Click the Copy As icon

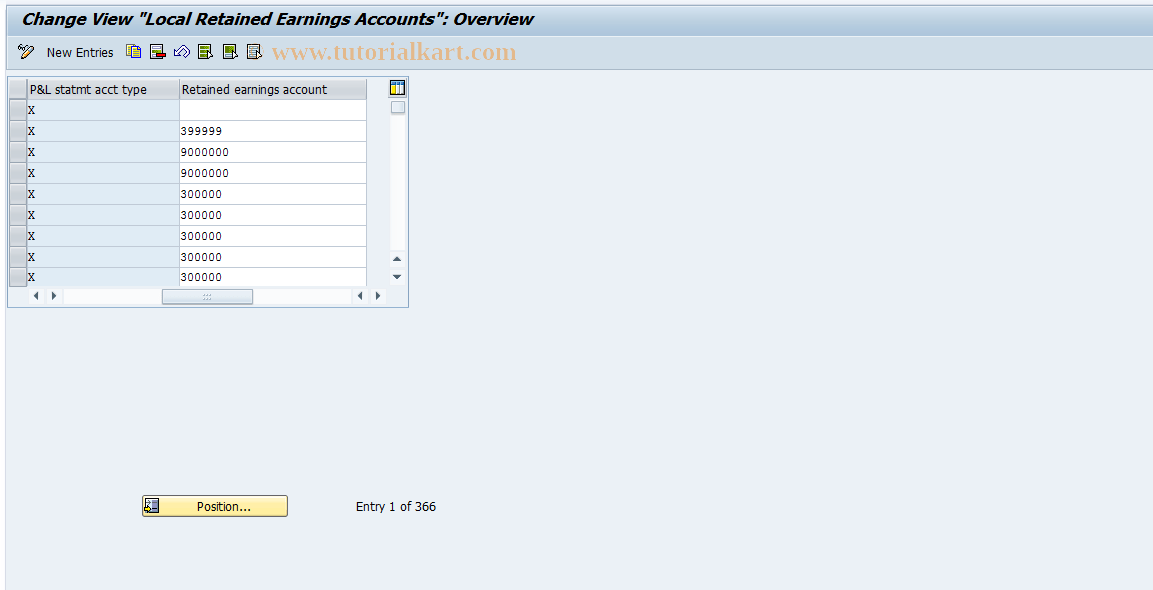(x=133, y=51)
